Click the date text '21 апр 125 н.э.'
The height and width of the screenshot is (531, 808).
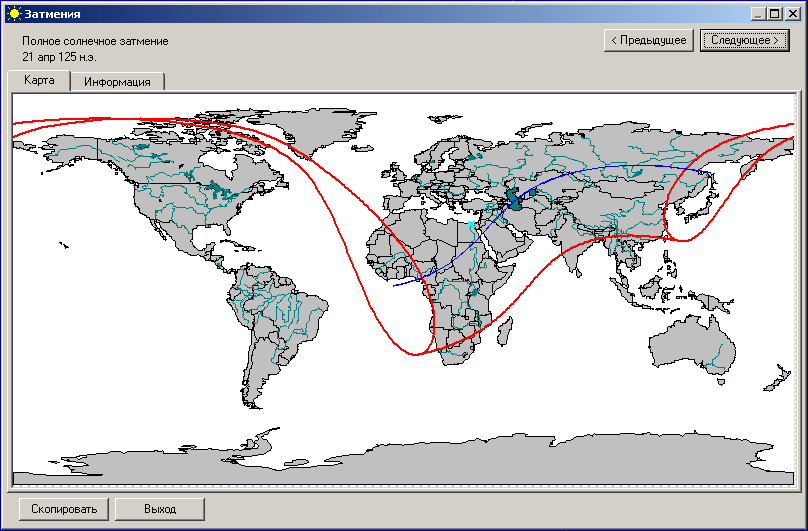58,57
